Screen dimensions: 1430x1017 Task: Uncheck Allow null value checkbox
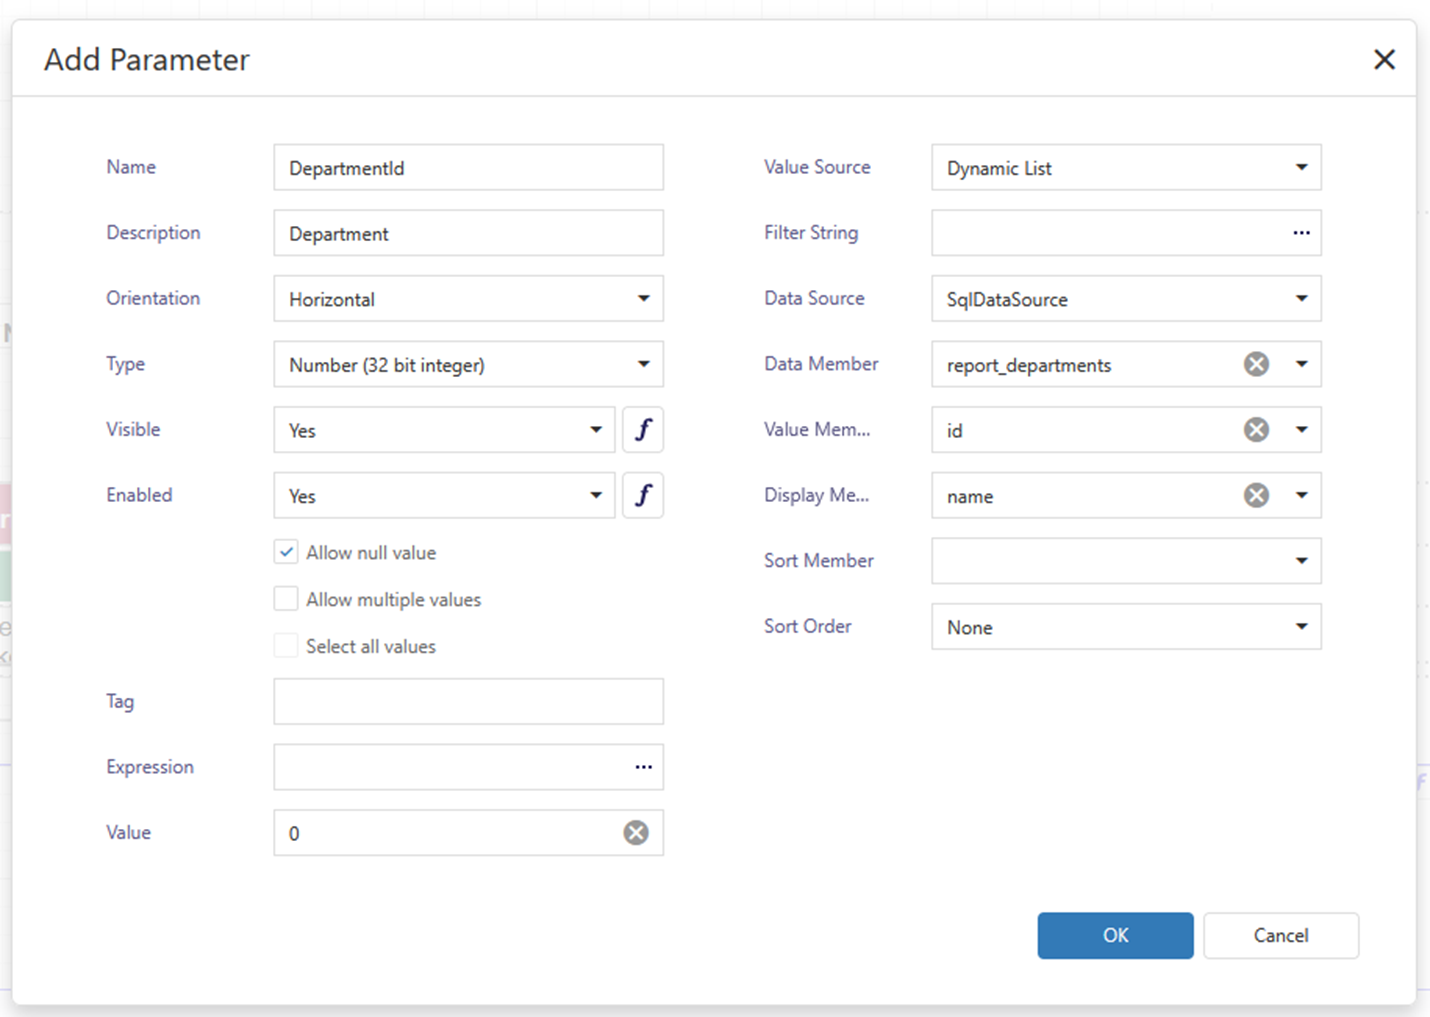click(286, 552)
